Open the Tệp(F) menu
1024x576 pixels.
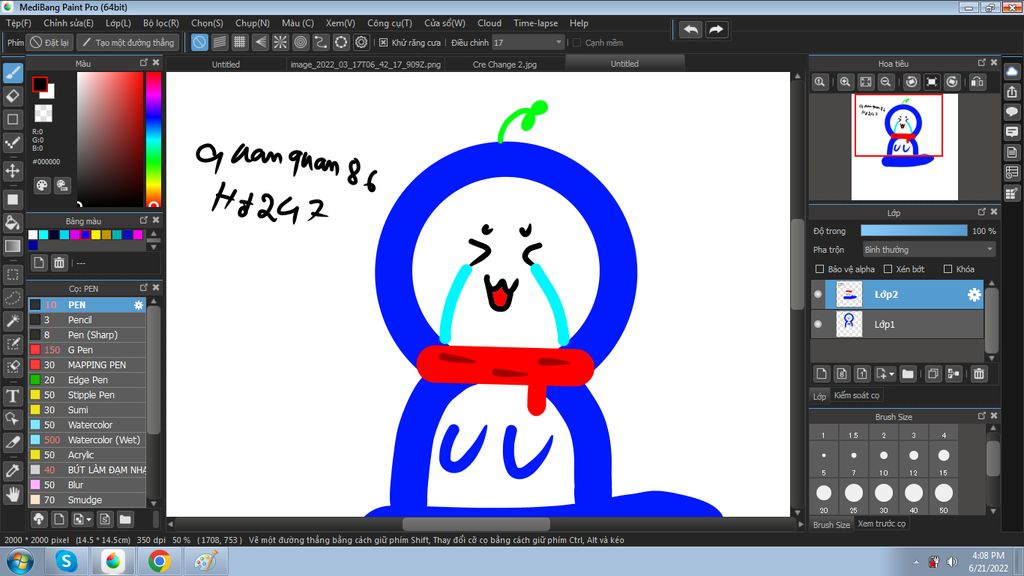tap(19, 23)
